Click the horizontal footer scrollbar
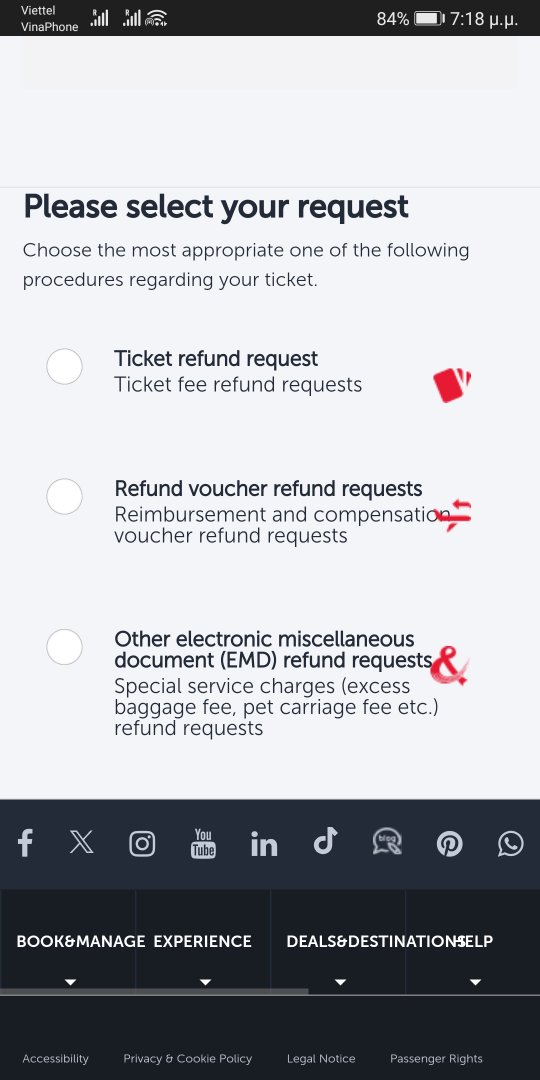 coord(154,992)
